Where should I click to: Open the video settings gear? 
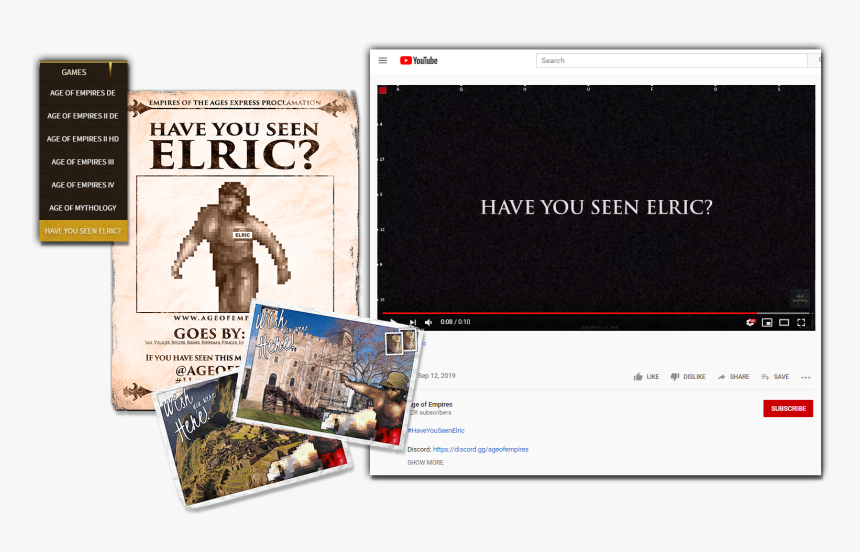tap(750, 322)
